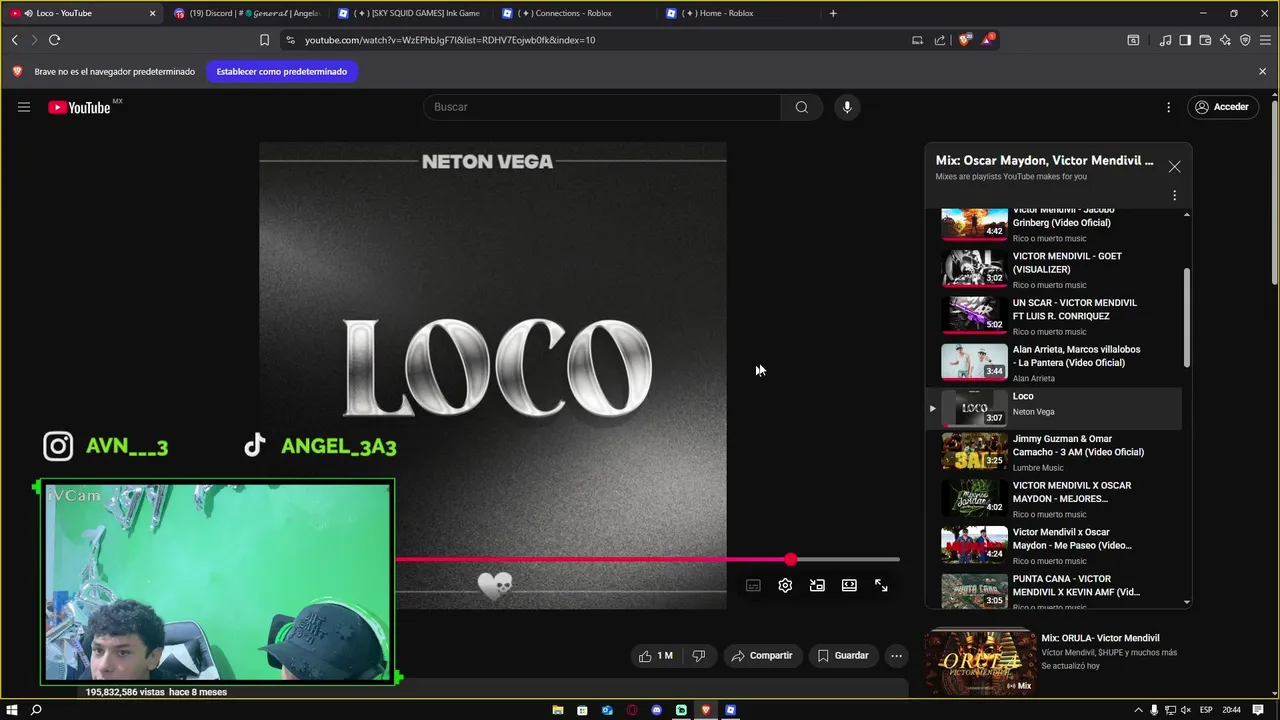Open Brave Rewards triangle icon
The height and width of the screenshot is (720, 1280).
tap(988, 40)
